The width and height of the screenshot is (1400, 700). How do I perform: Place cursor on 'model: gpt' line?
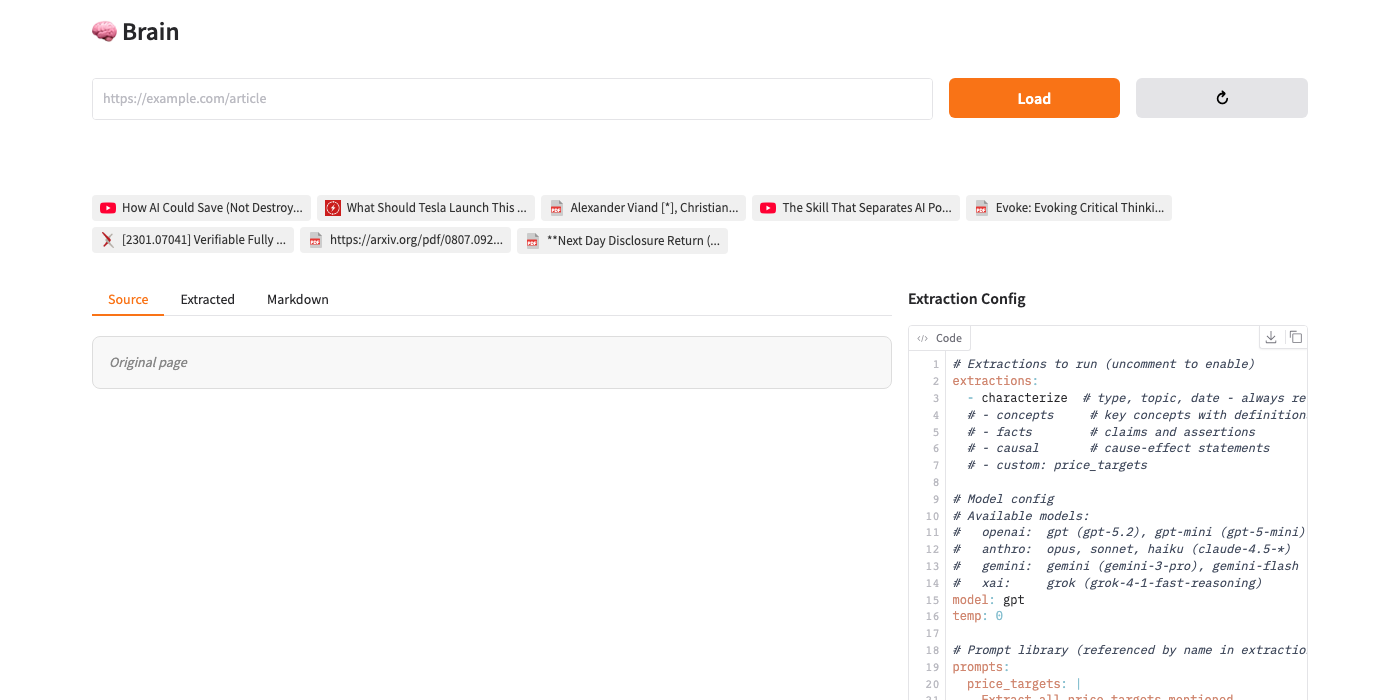coord(988,600)
